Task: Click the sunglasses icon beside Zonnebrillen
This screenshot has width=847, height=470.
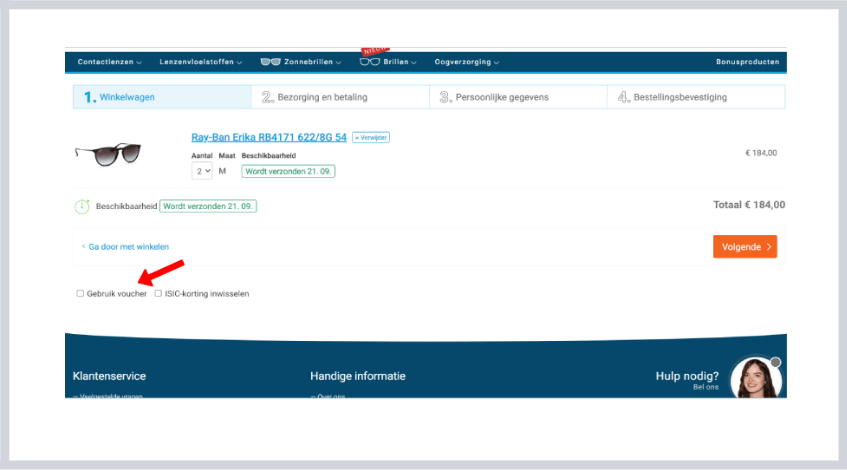Action: click(270, 62)
